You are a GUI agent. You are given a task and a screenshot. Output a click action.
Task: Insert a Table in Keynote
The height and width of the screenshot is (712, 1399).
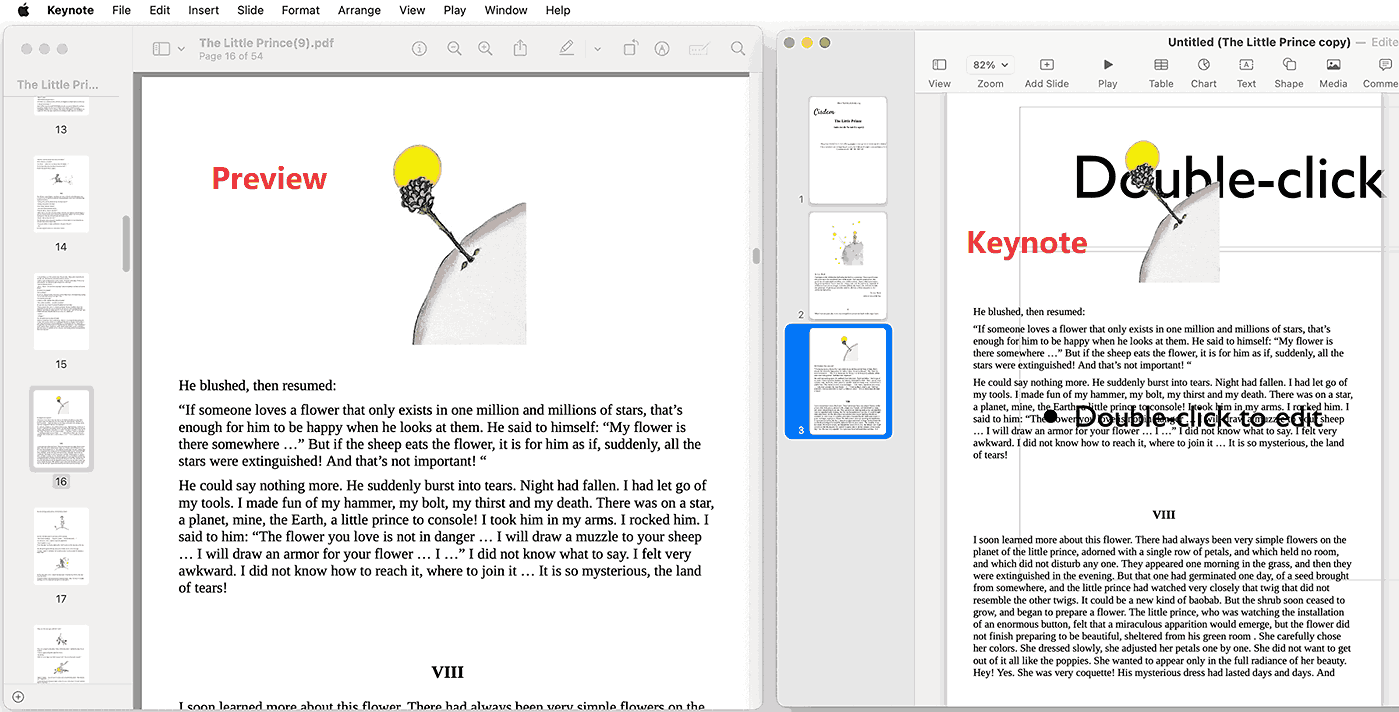point(1161,73)
